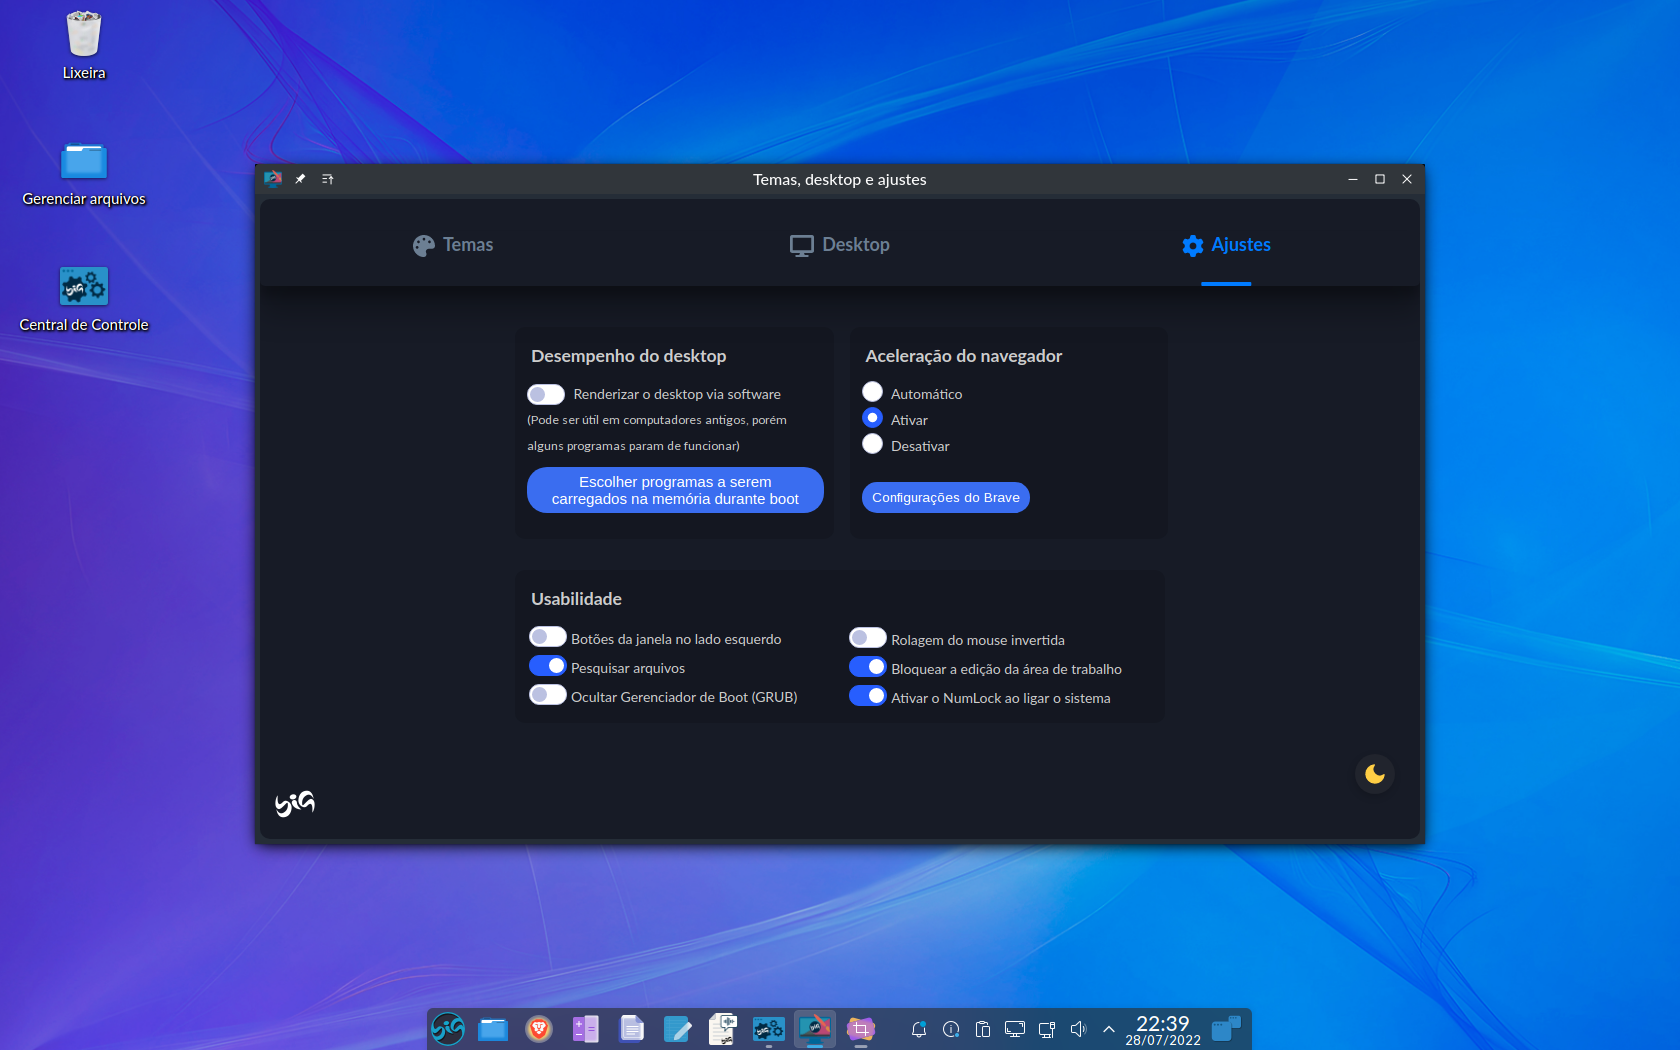
Task: Click the info updates icon in the system tray
Action: [951, 1029]
